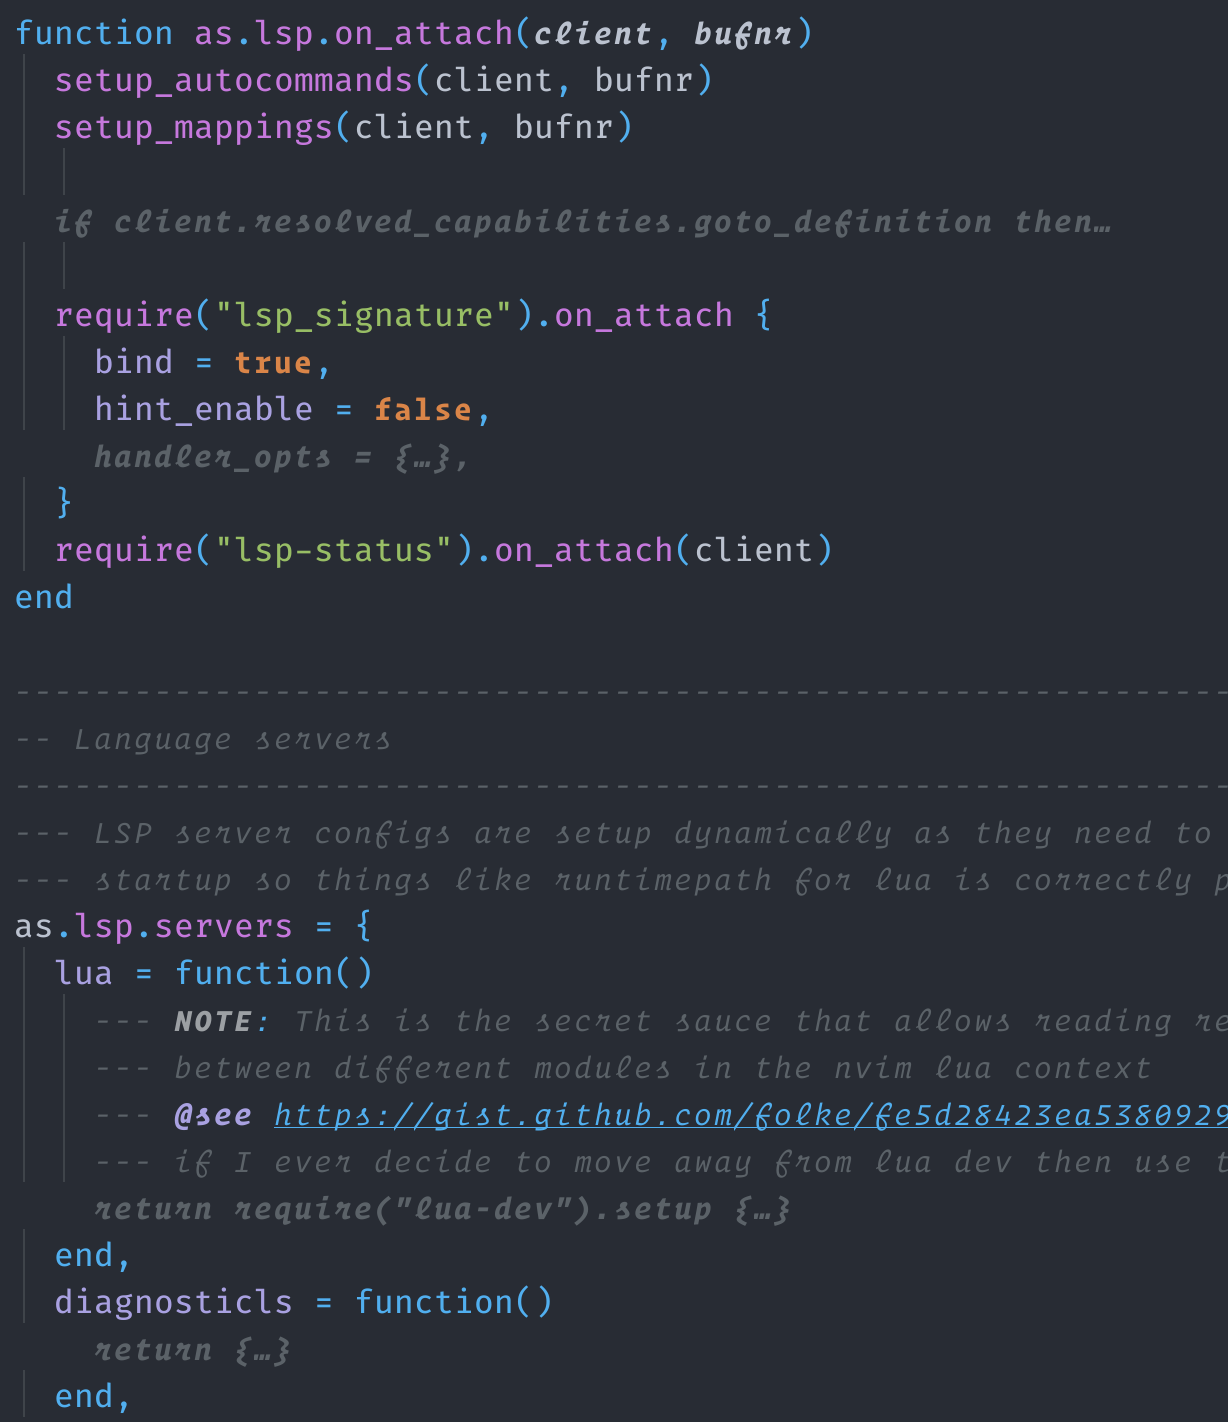Click the diagnosticls function key
Screen dimensions: 1228x1422
(172, 1301)
